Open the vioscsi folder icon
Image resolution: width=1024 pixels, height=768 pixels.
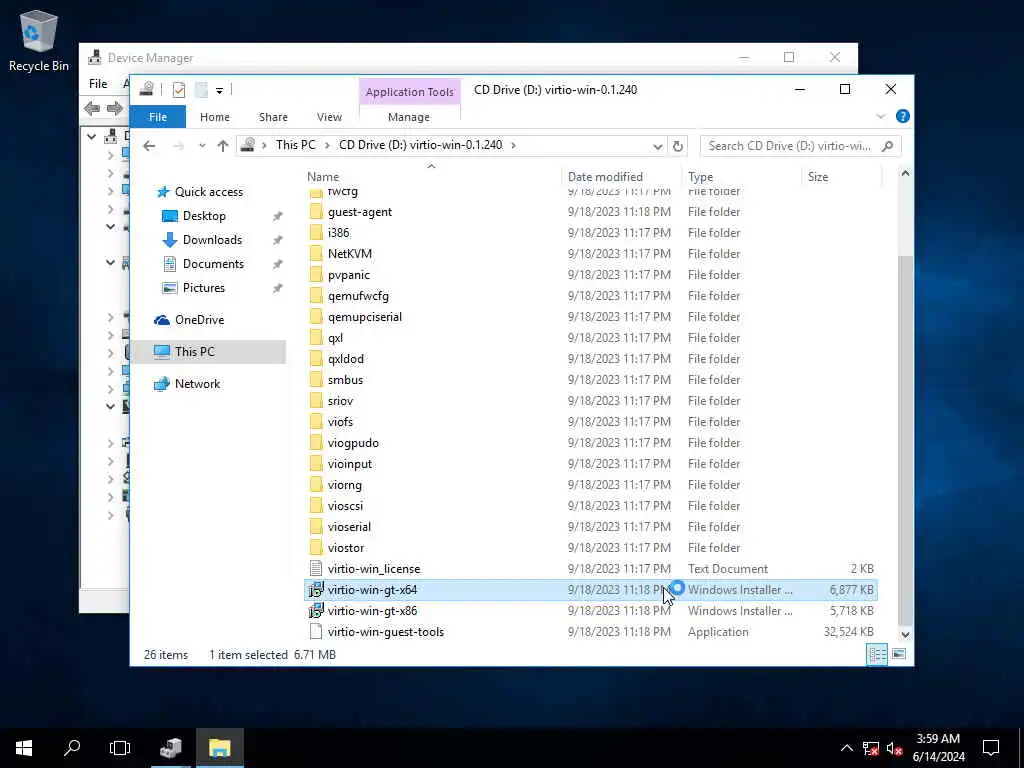[x=316, y=505]
